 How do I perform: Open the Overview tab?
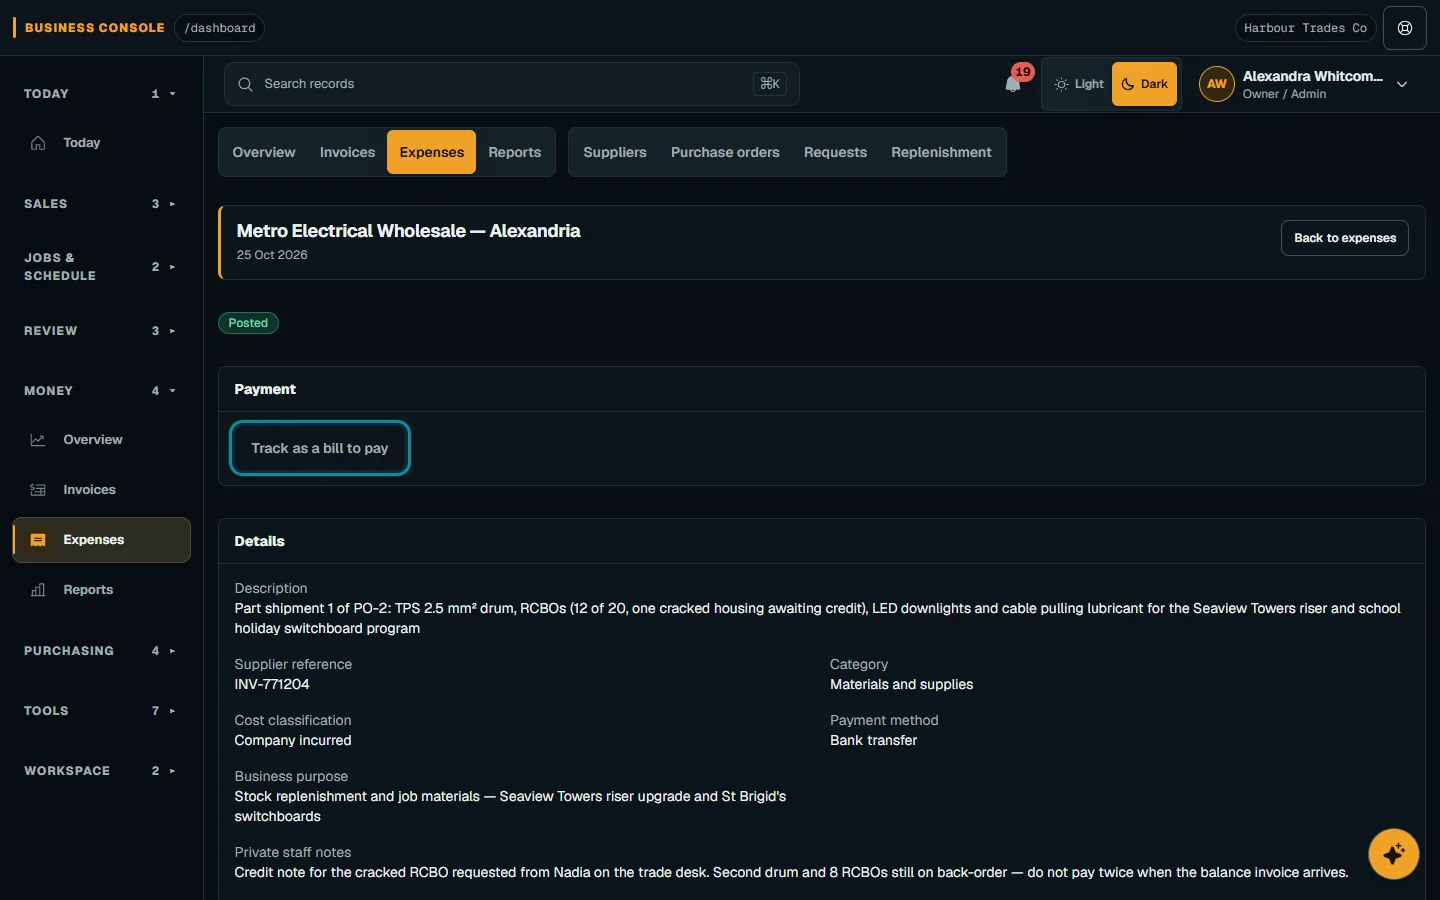click(264, 152)
